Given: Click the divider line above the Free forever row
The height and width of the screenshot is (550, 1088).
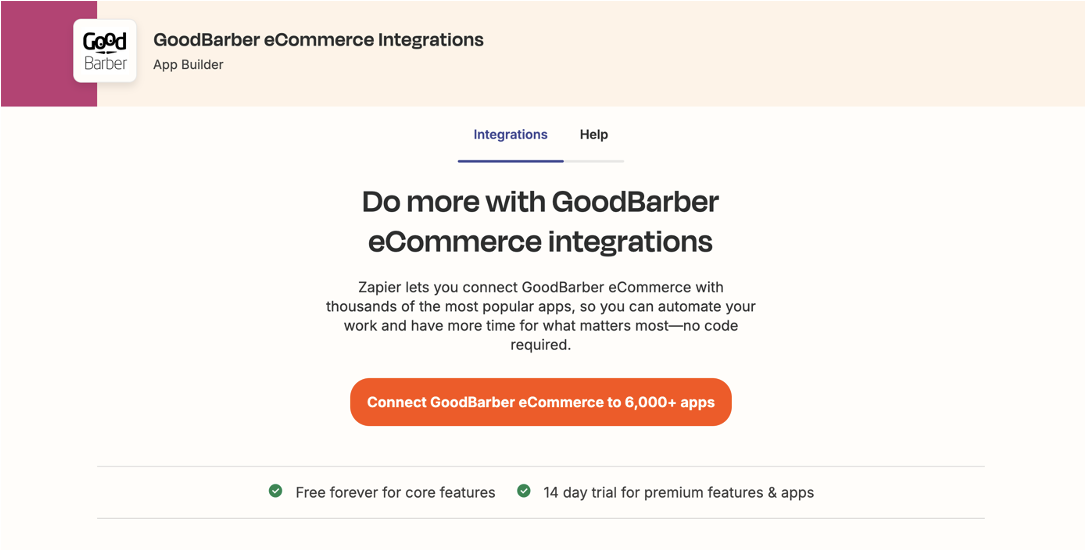Looking at the screenshot, I should pos(540,466).
